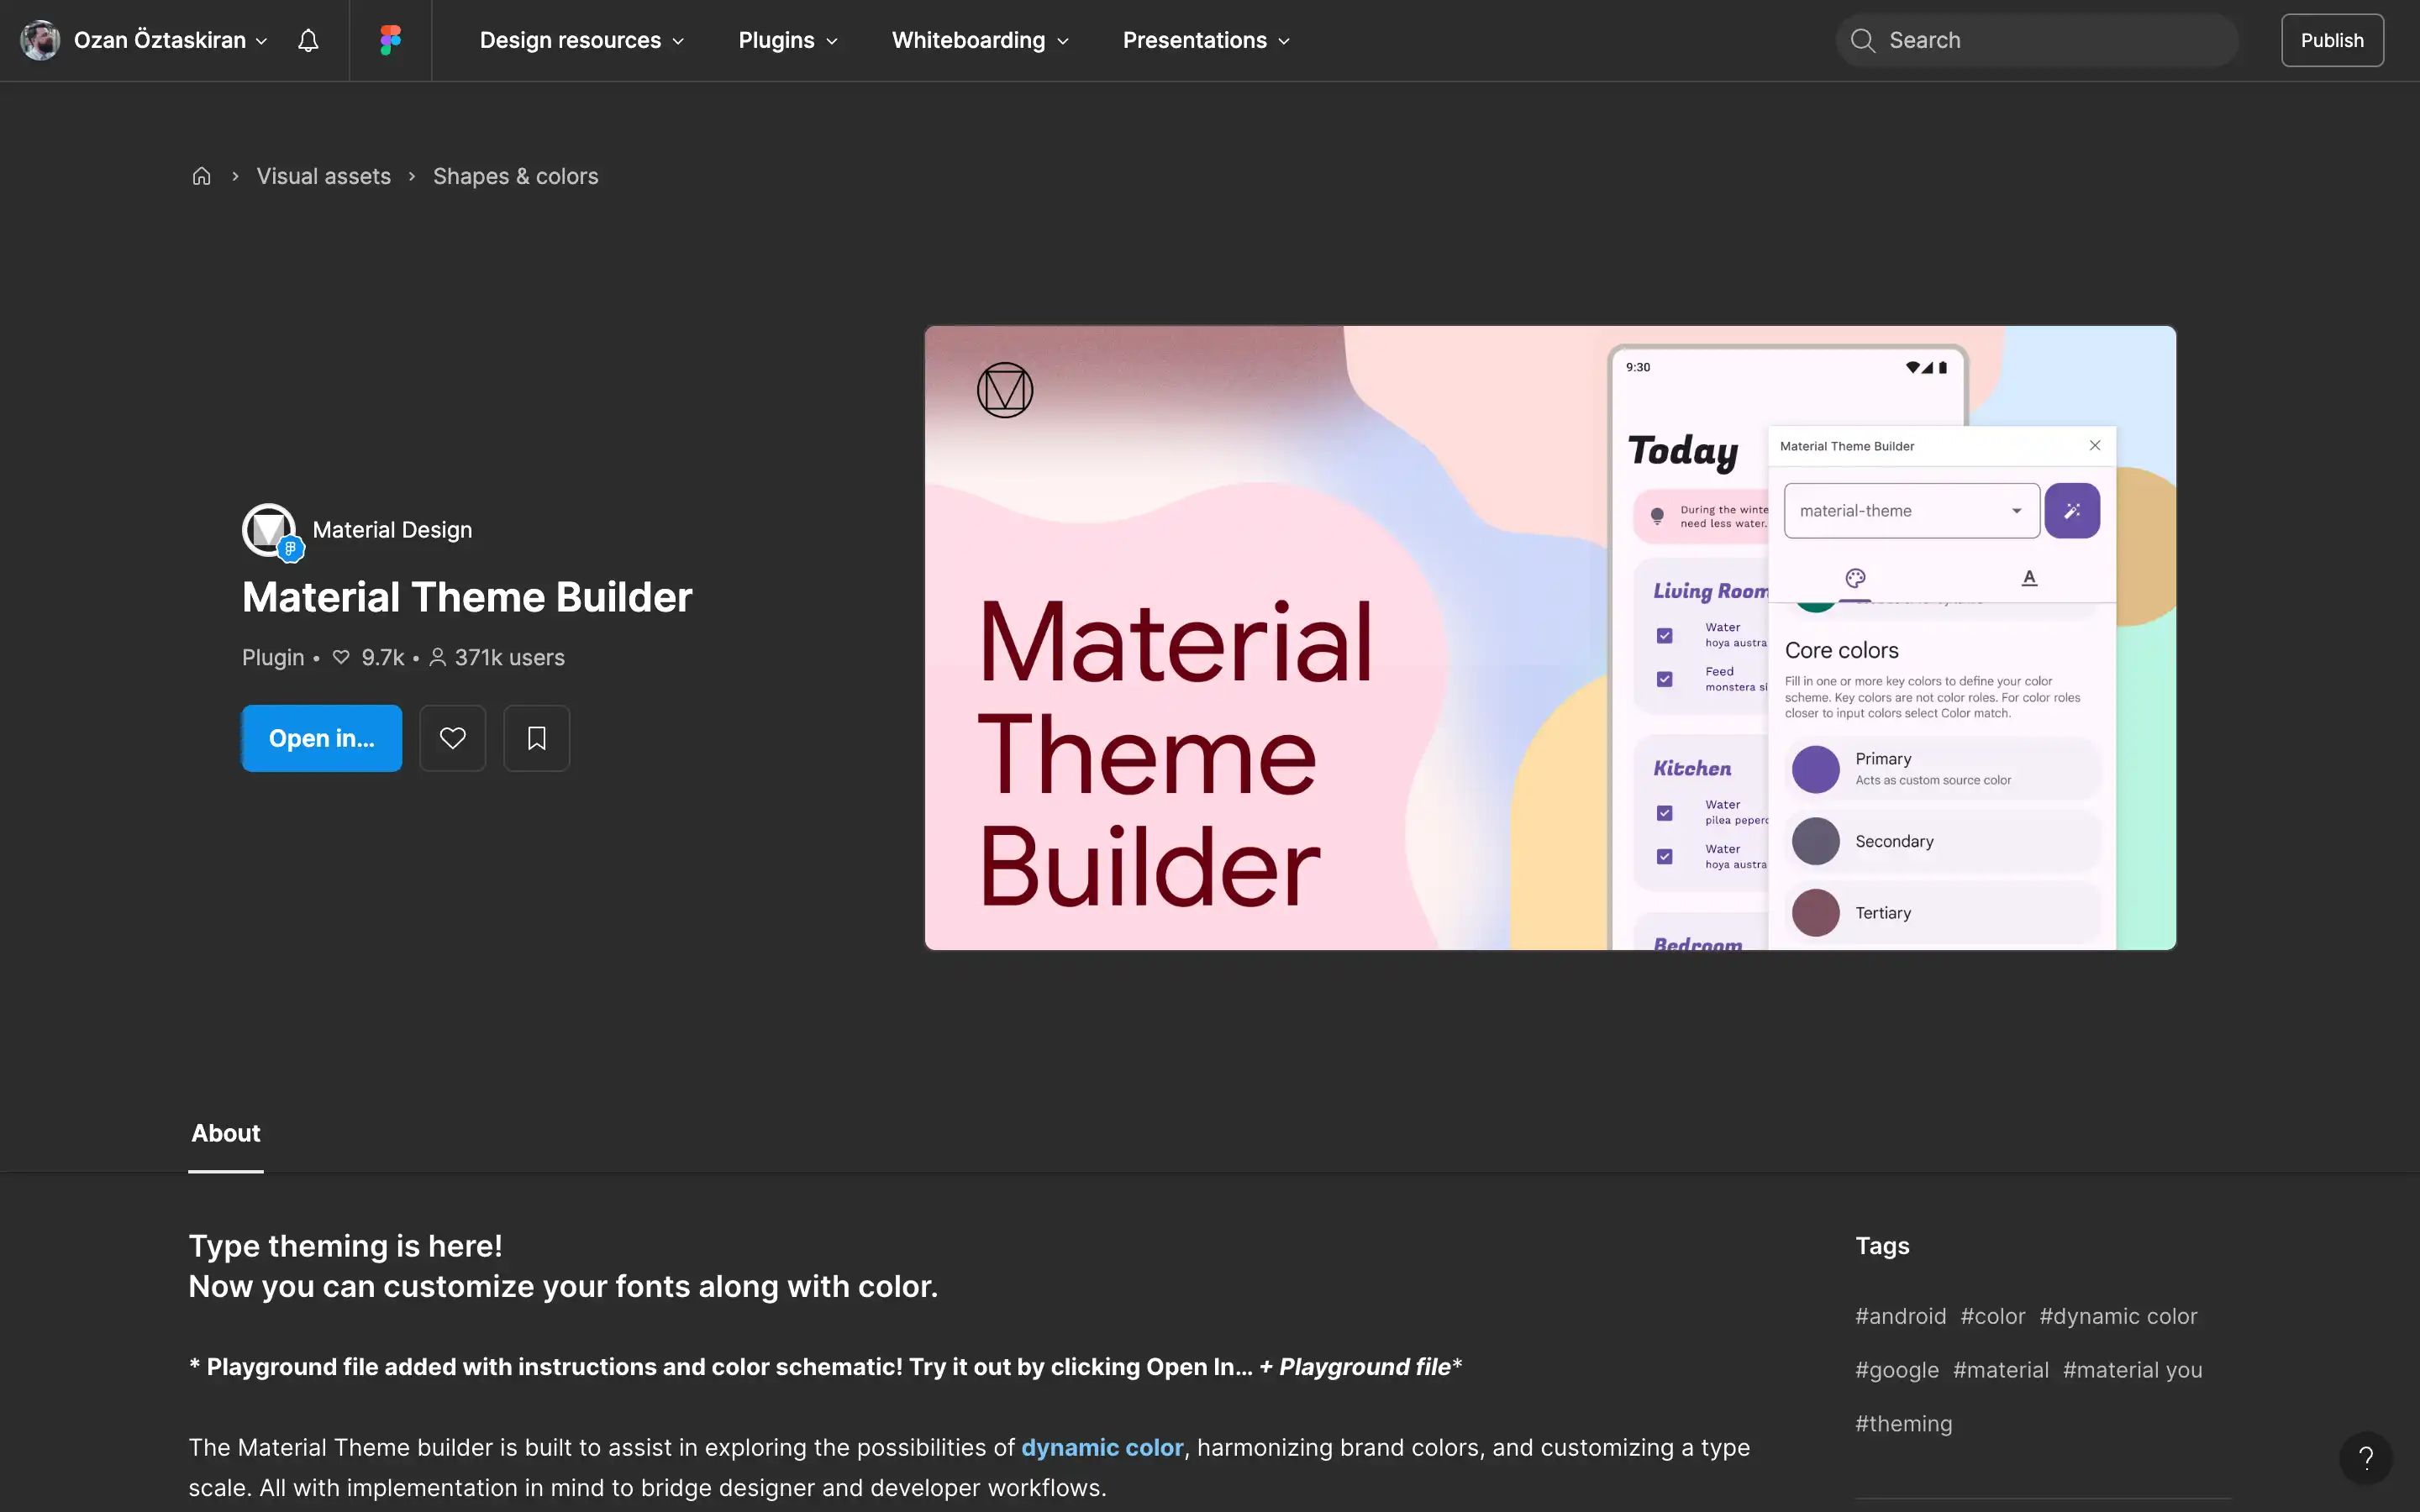2420x1512 pixels.
Task: Click the Material Design publisher logo
Action: [270, 531]
